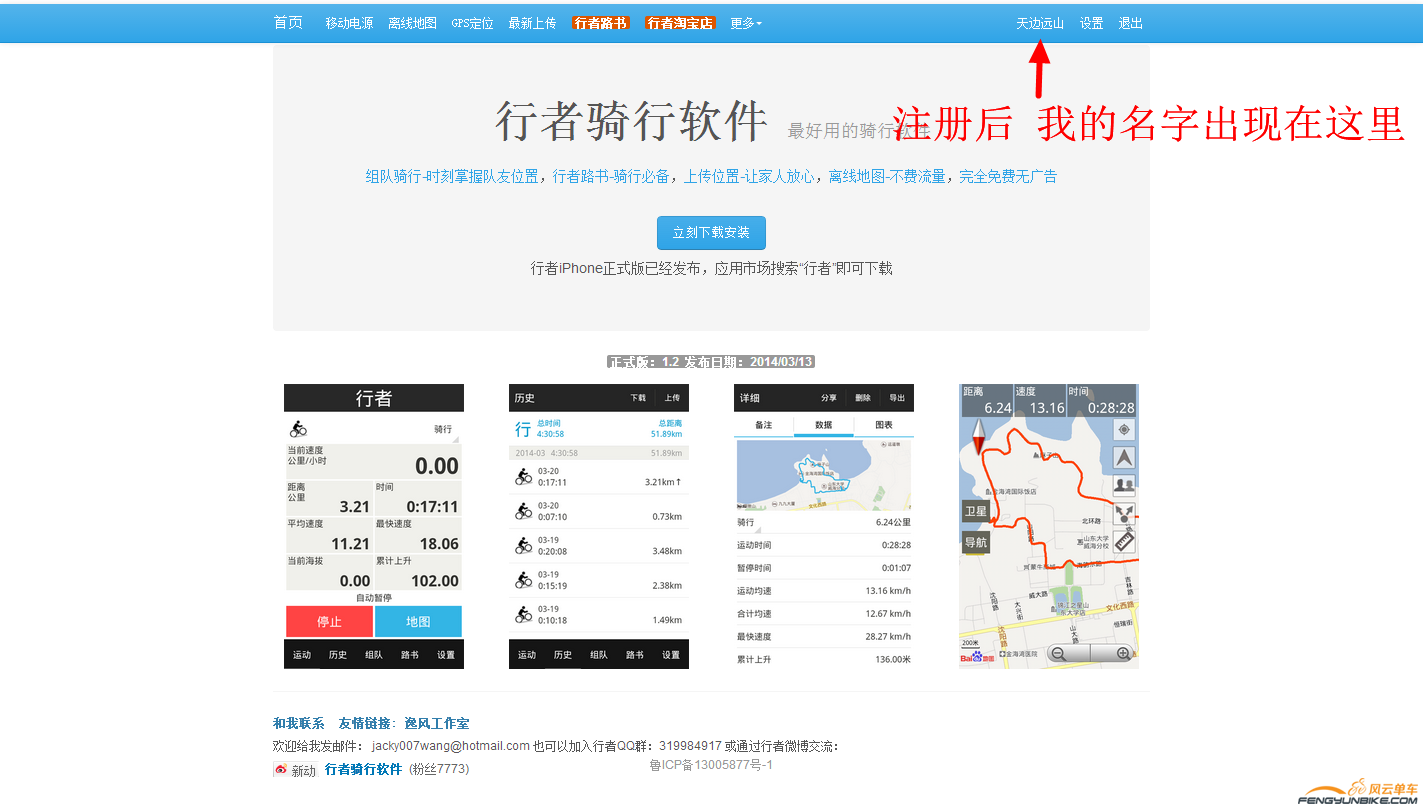Click the 立刻下载安装 download button

pos(711,233)
